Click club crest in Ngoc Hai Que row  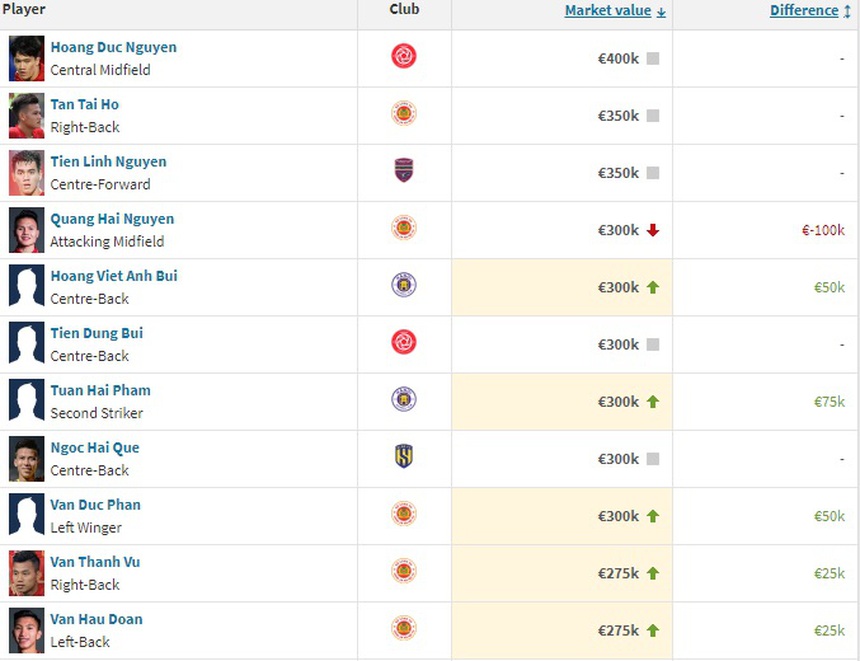click(x=404, y=457)
